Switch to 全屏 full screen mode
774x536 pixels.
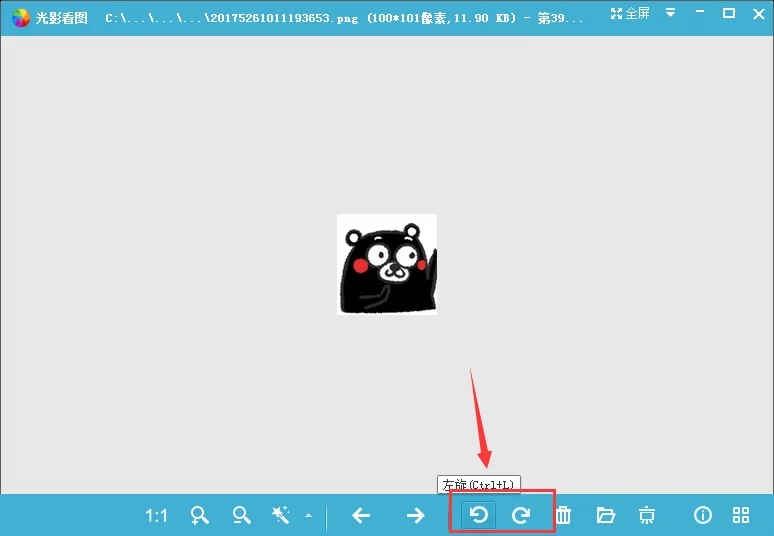coord(630,13)
